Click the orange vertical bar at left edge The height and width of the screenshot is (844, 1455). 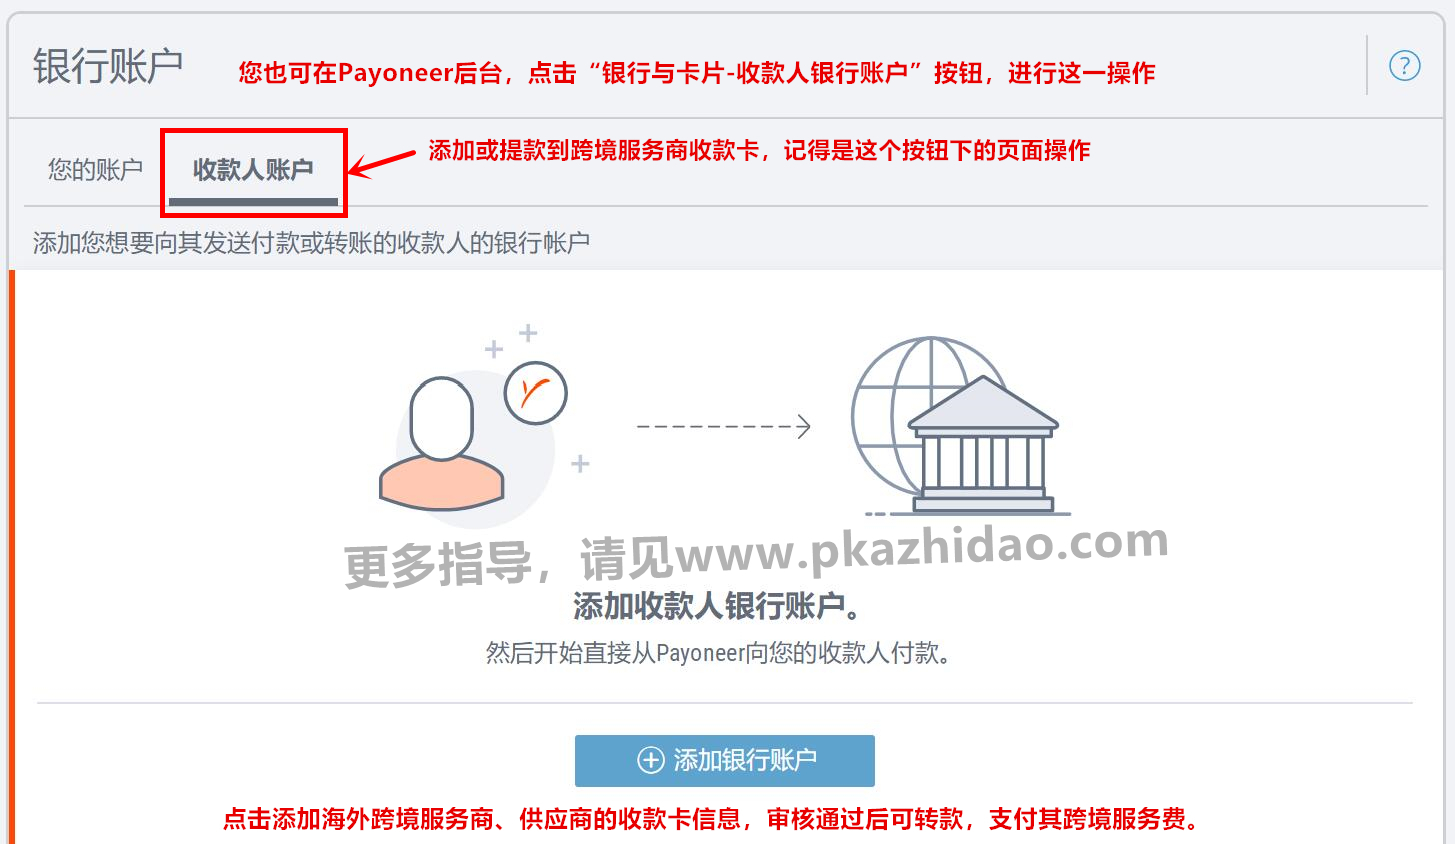[x=12, y=557]
